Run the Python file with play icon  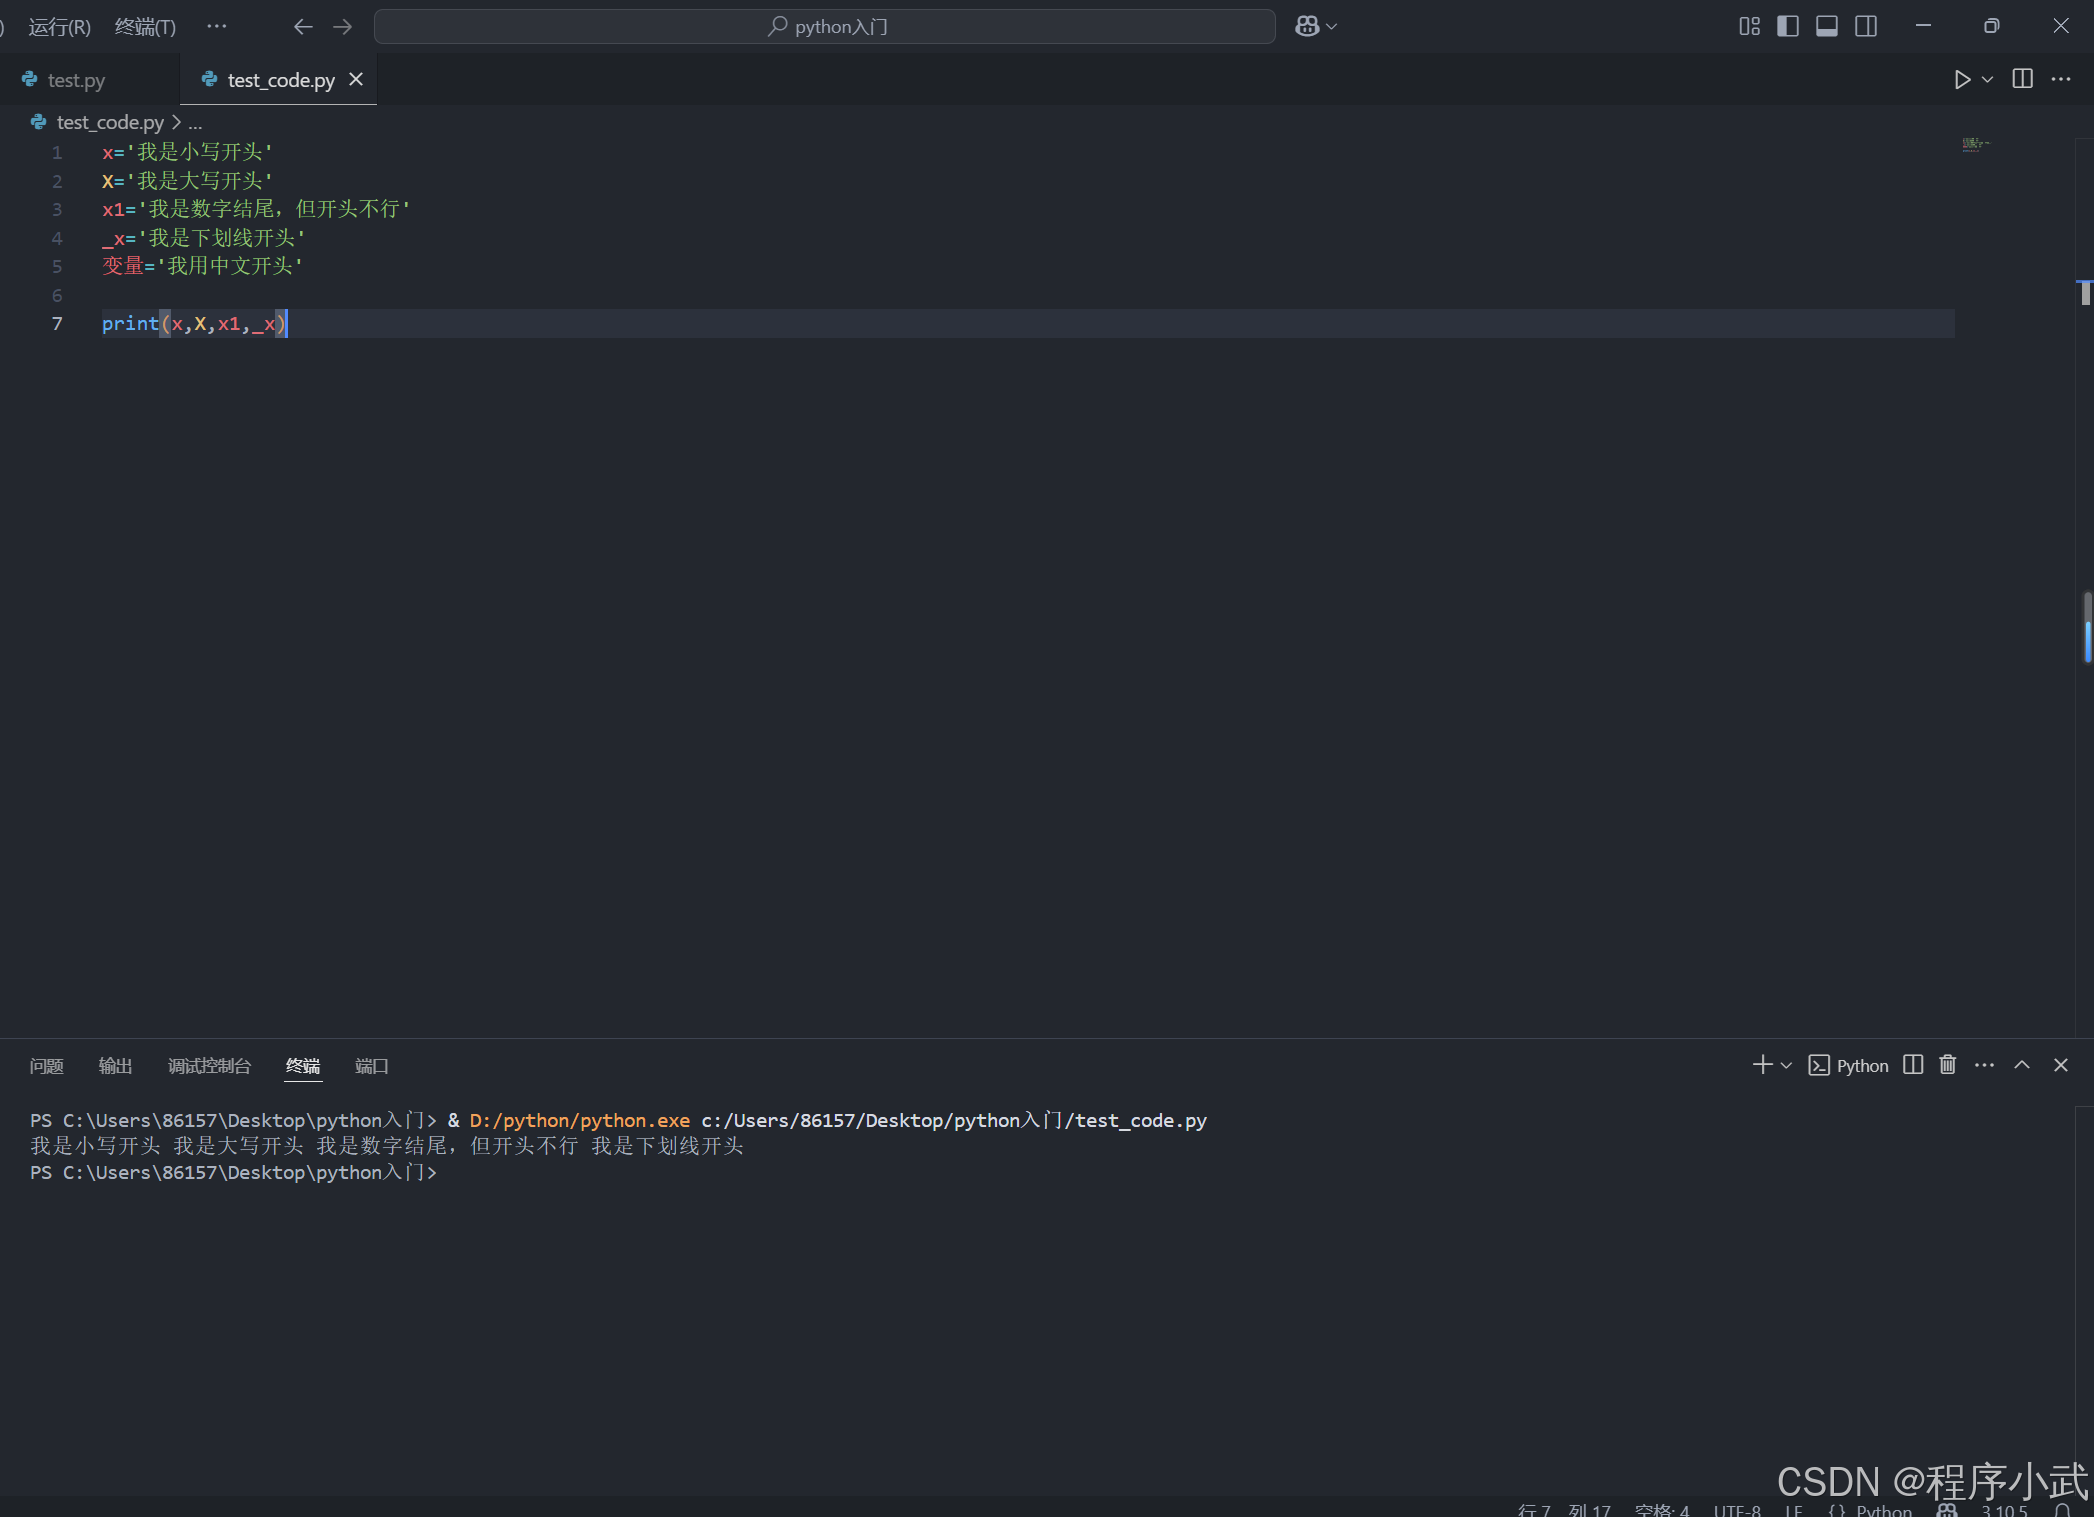coord(1961,80)
